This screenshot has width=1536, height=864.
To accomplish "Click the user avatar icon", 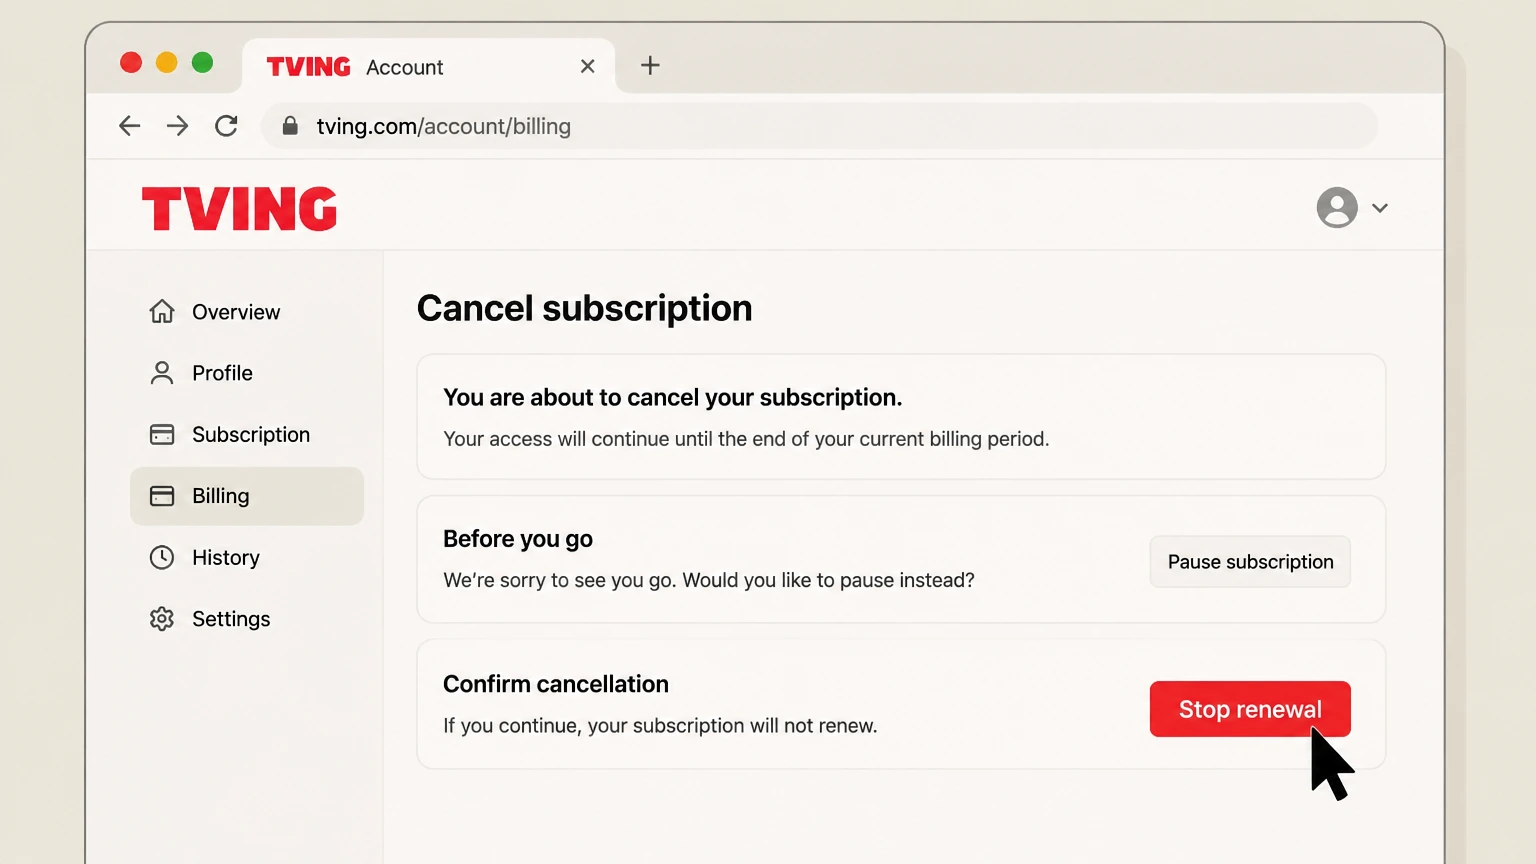I will 1337,208.
